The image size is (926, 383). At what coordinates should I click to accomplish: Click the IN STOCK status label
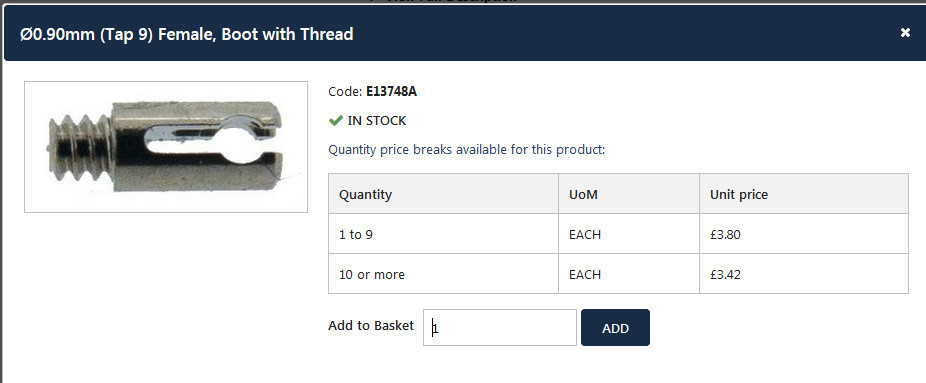click(377, 121)
